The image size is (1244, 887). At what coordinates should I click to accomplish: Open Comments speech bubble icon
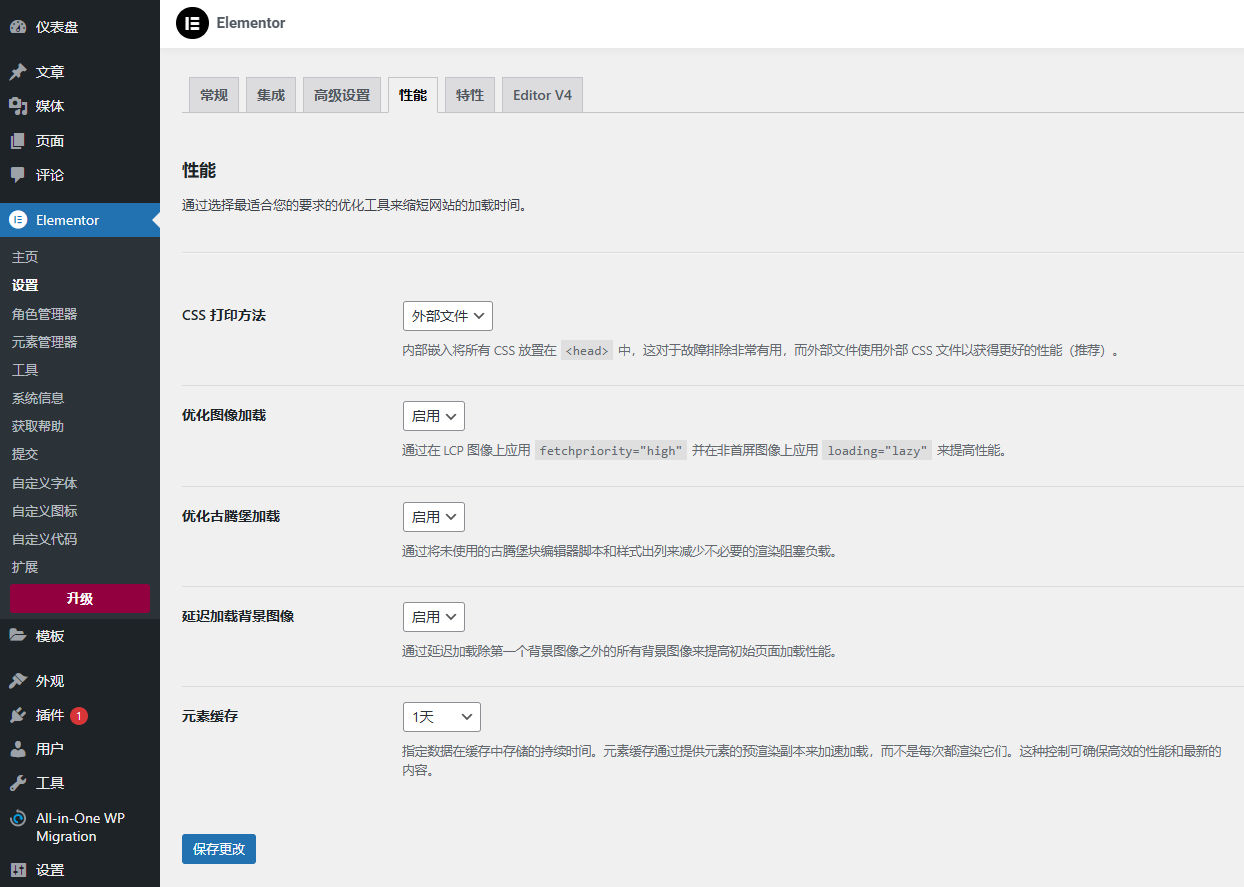18,175
